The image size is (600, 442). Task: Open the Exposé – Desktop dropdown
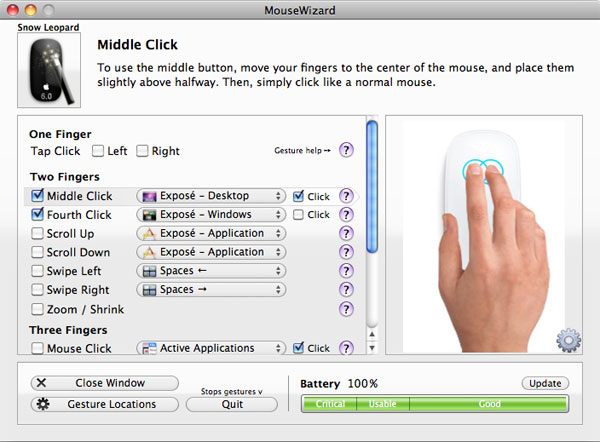click(x=211, y=196)
